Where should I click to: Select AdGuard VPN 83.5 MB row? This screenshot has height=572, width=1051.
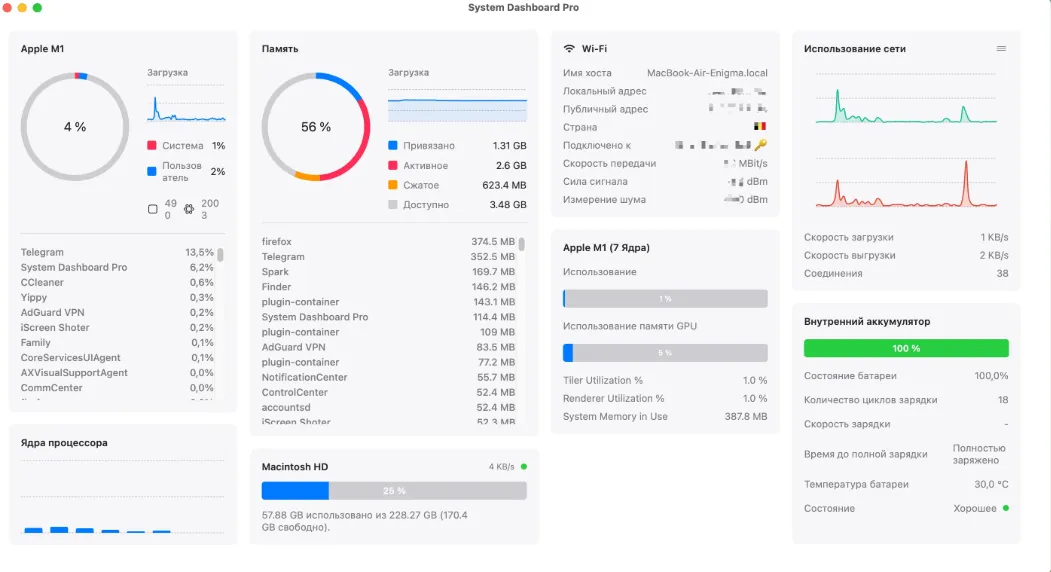click(x=388, y=347)
